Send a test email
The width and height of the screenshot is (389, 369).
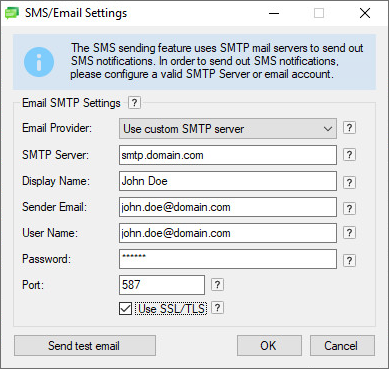pos(85,346)
